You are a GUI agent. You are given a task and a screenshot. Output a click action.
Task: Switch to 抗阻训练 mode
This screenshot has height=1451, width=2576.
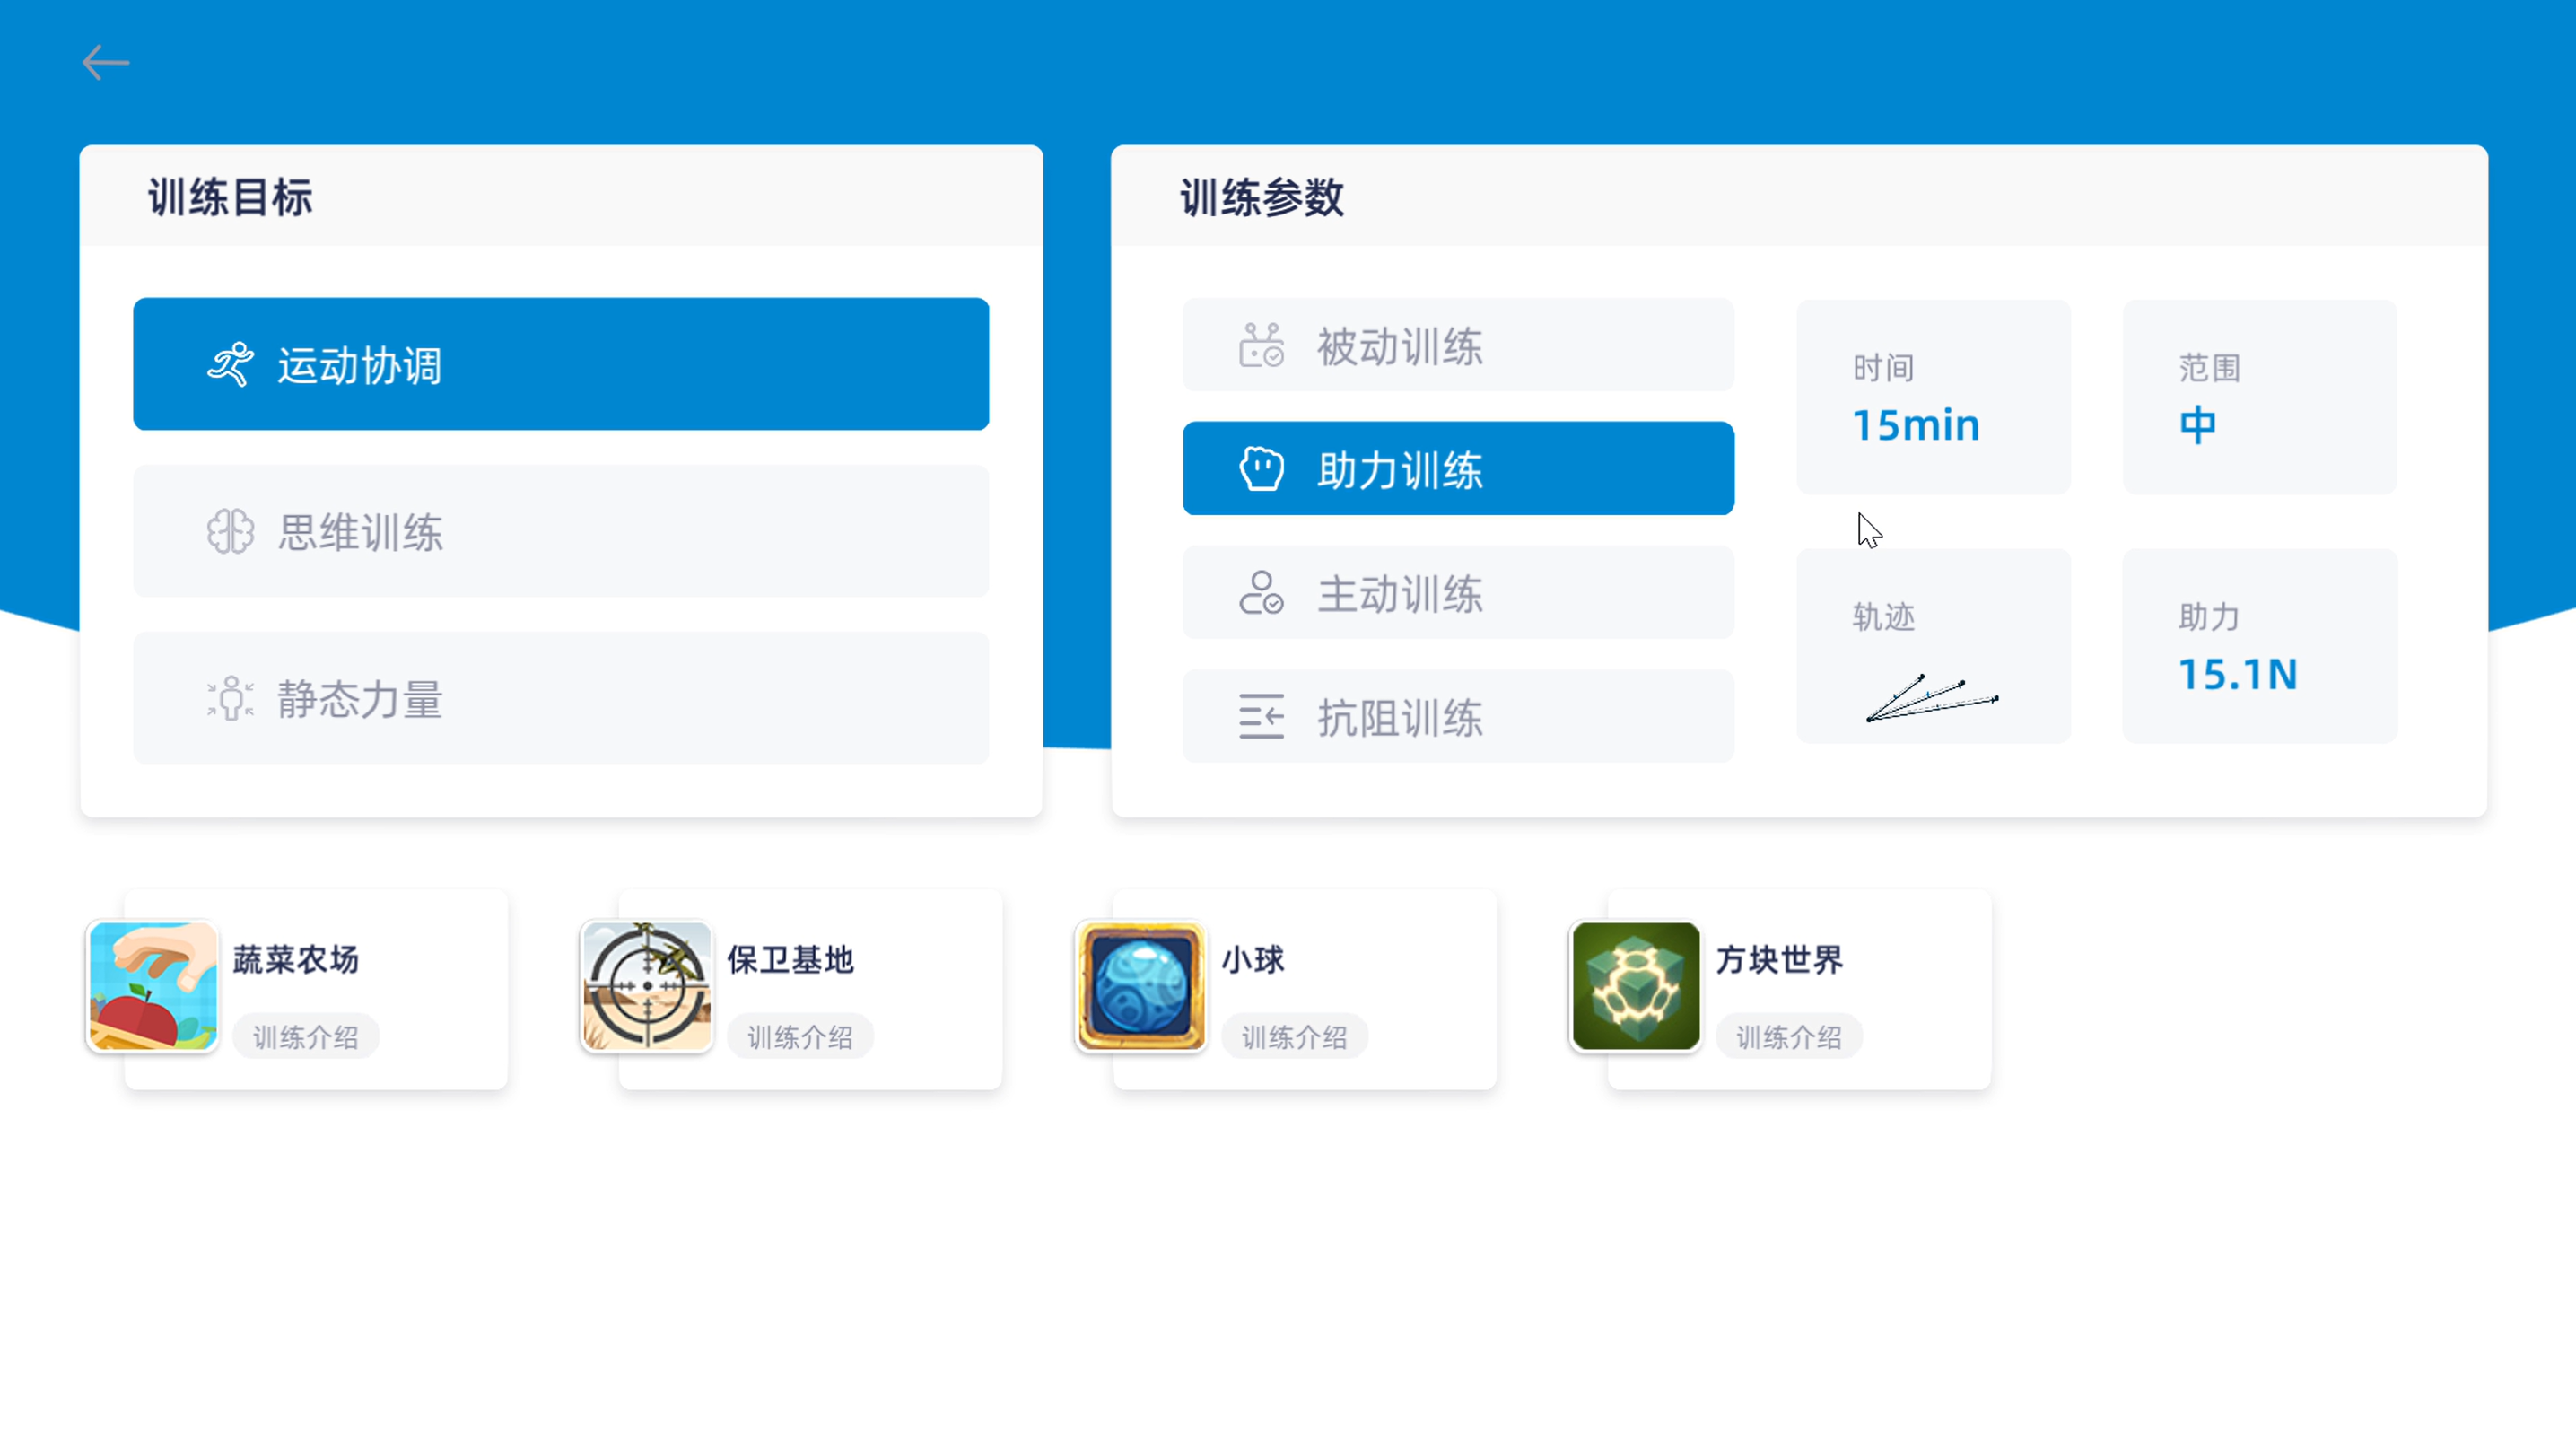1458,717
